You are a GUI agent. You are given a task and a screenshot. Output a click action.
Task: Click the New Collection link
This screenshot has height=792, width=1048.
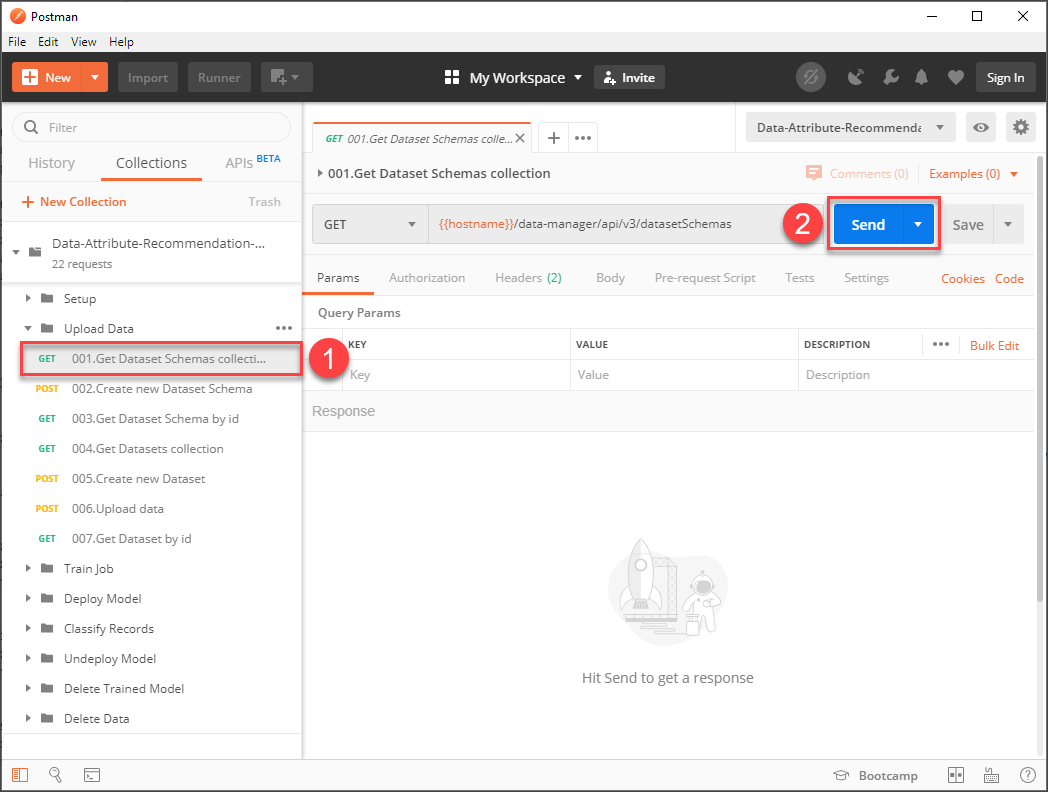pyautogui.click(x=74, y=201)
